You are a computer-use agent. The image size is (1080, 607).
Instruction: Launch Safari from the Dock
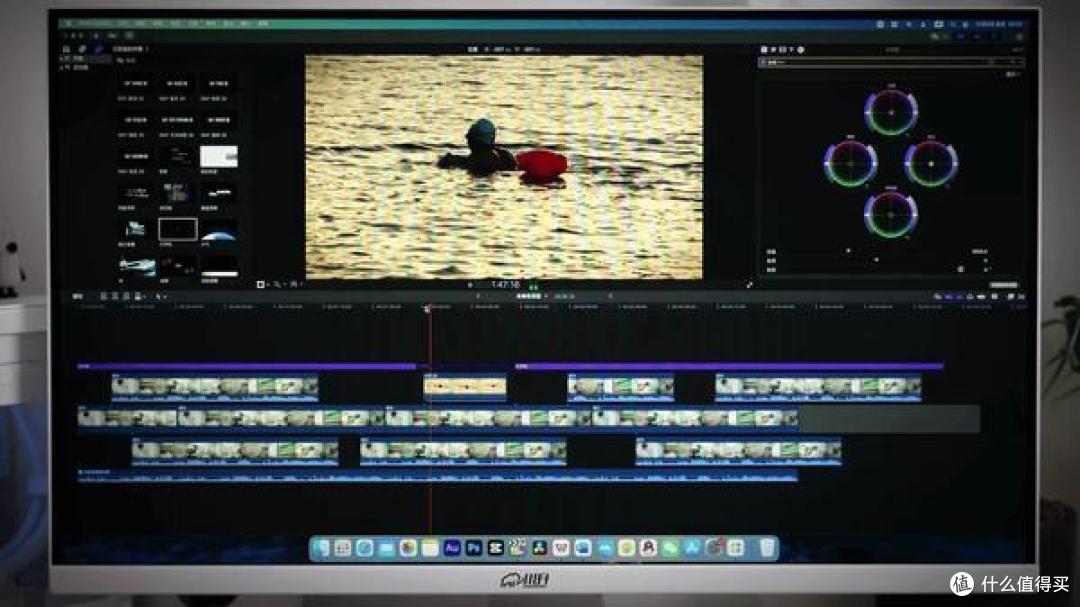(364, 548)
